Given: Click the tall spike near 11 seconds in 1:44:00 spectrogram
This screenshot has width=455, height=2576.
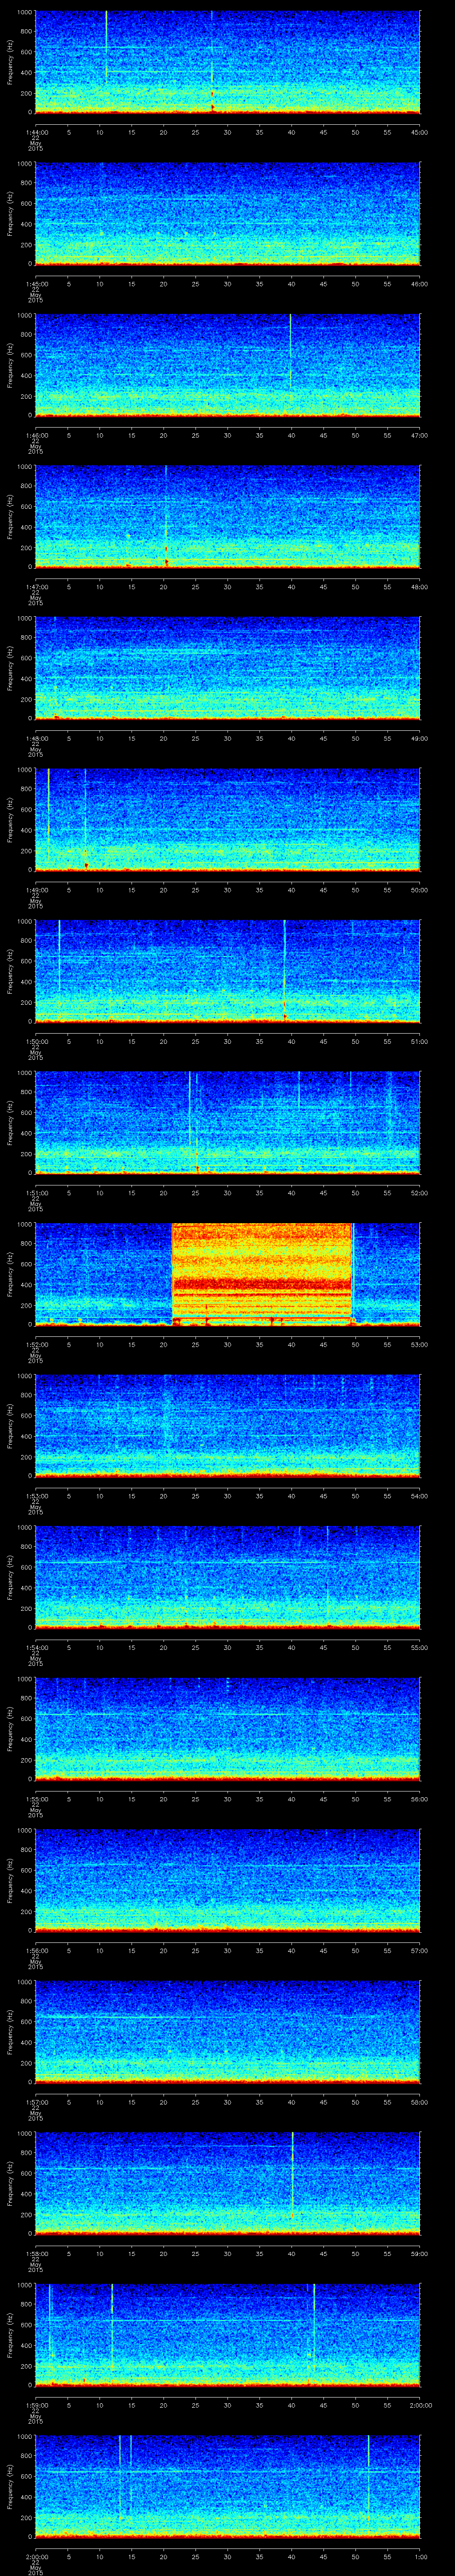Looking at the screenshot, I should [x=106, y=45].
